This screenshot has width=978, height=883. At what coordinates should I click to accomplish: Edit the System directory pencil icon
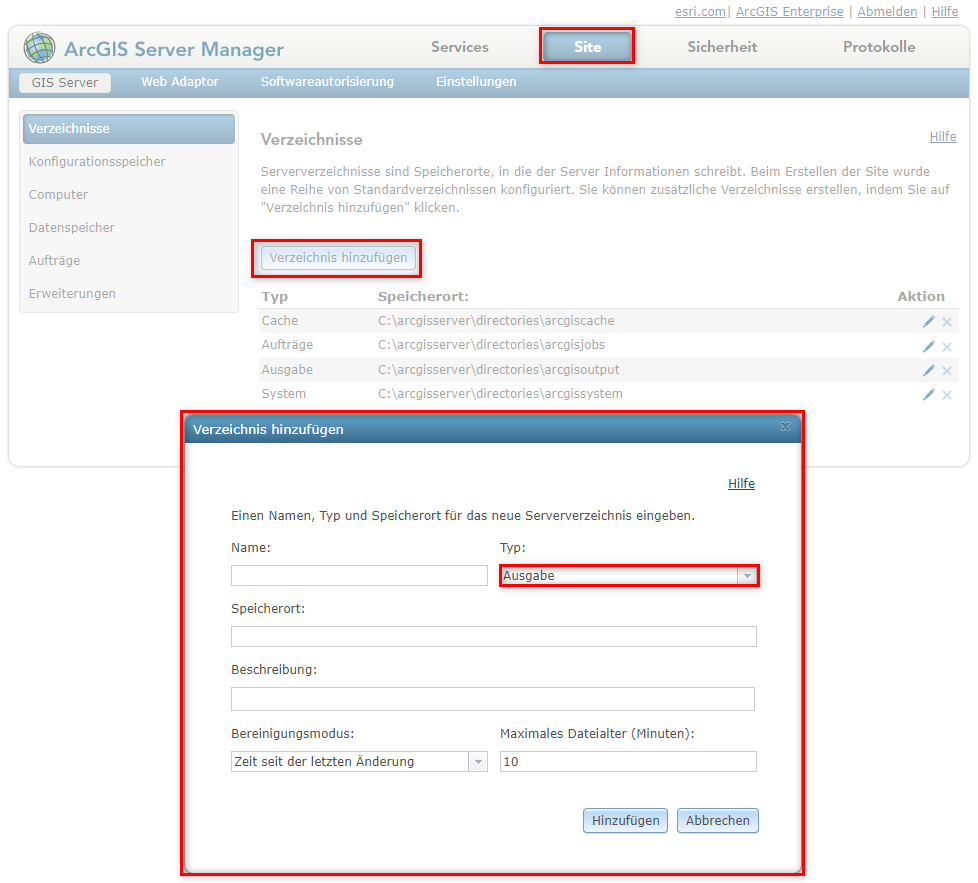click(x=929, y=394)
